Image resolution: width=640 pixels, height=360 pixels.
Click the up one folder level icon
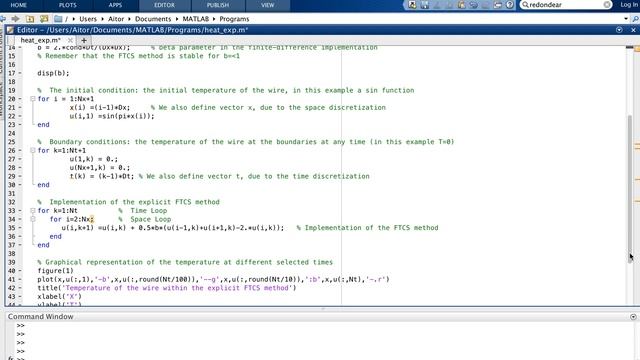[x=30, y=19]
